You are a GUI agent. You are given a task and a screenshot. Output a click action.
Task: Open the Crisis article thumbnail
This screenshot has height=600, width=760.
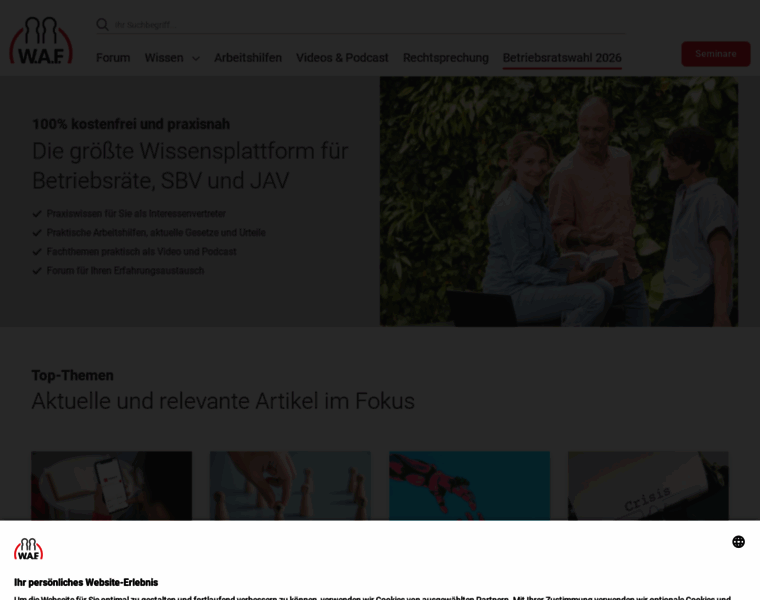(648, 486)
